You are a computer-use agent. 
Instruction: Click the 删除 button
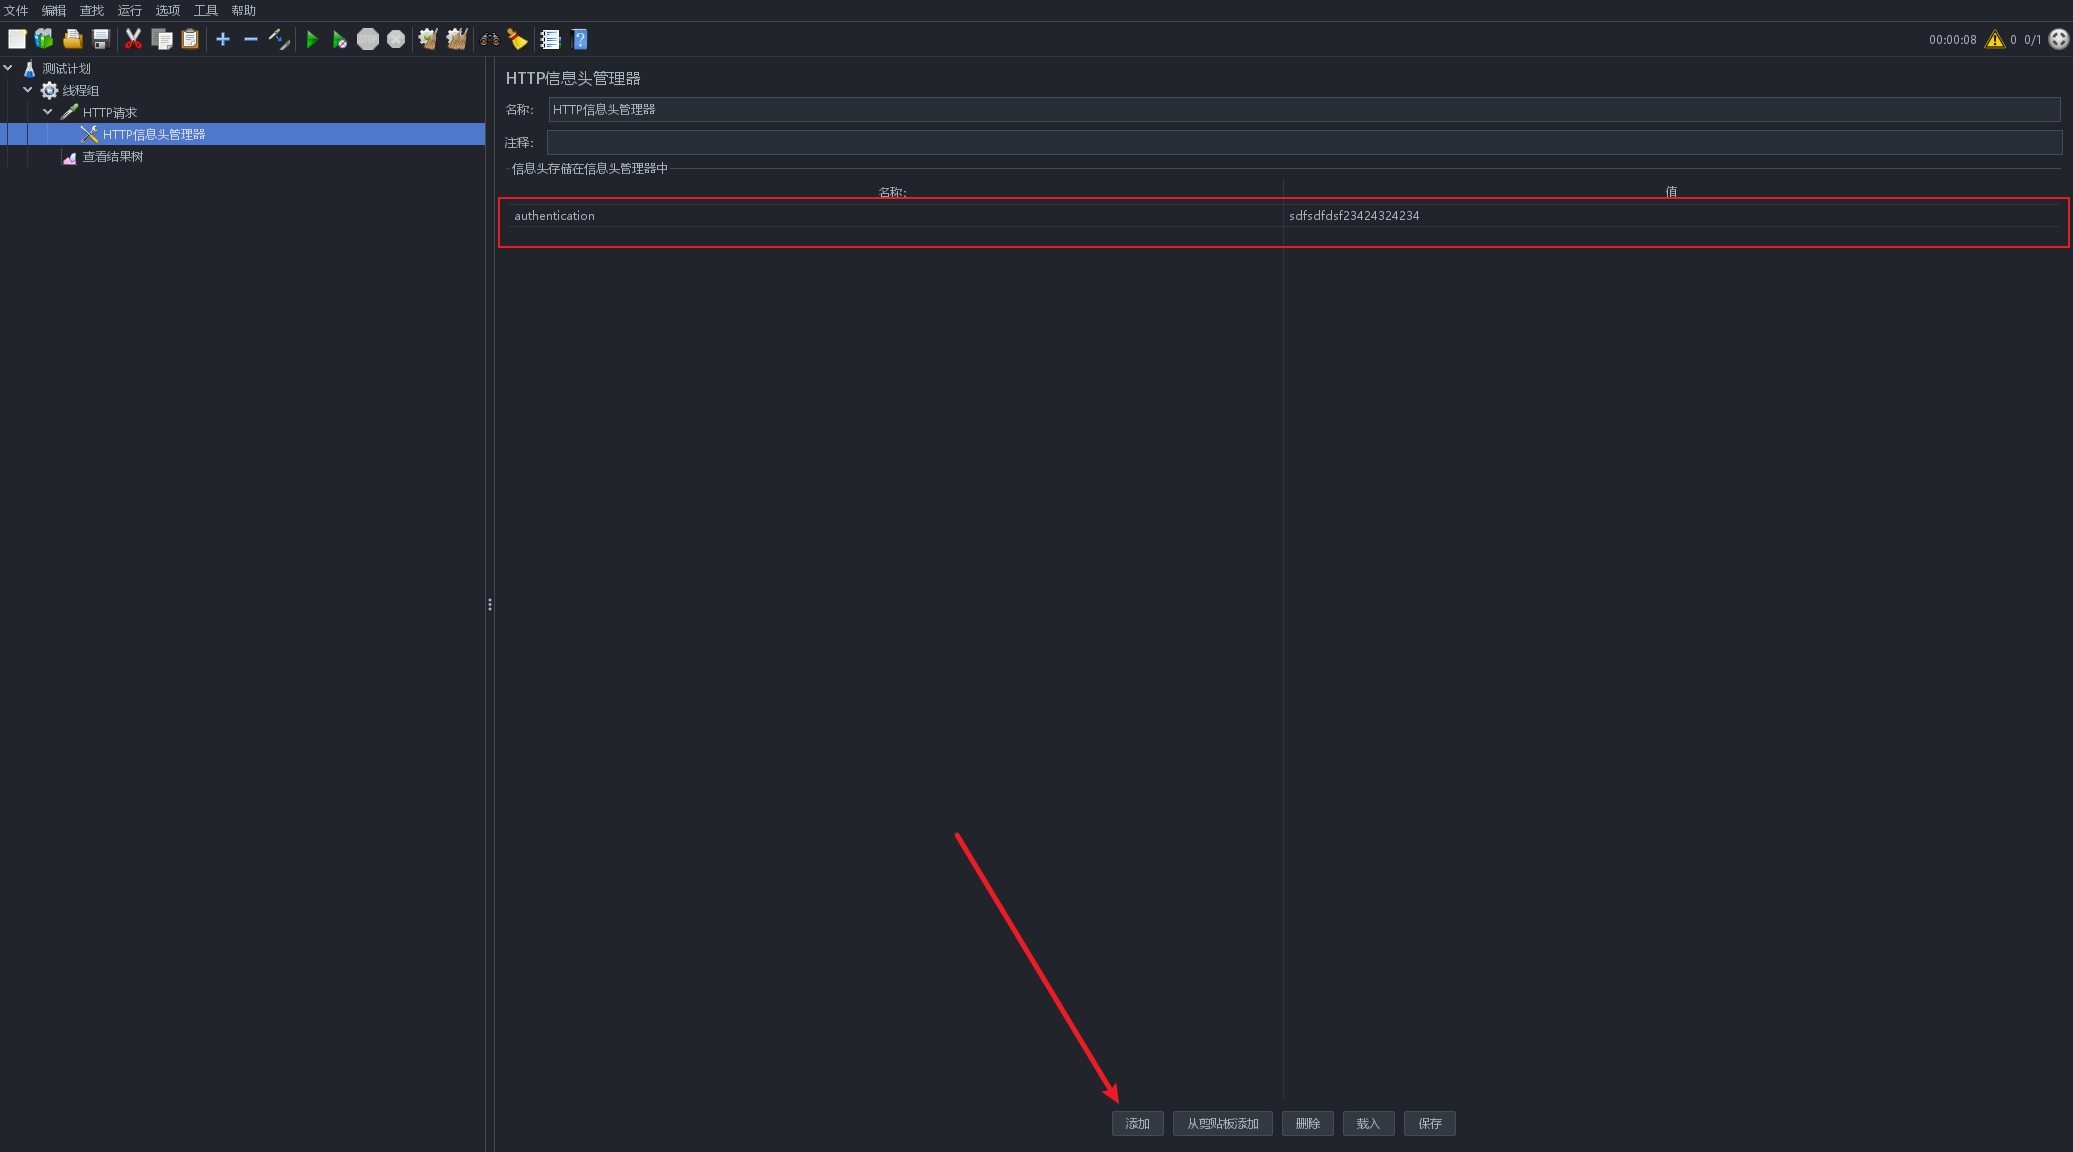click(x=1307, y=1123)
